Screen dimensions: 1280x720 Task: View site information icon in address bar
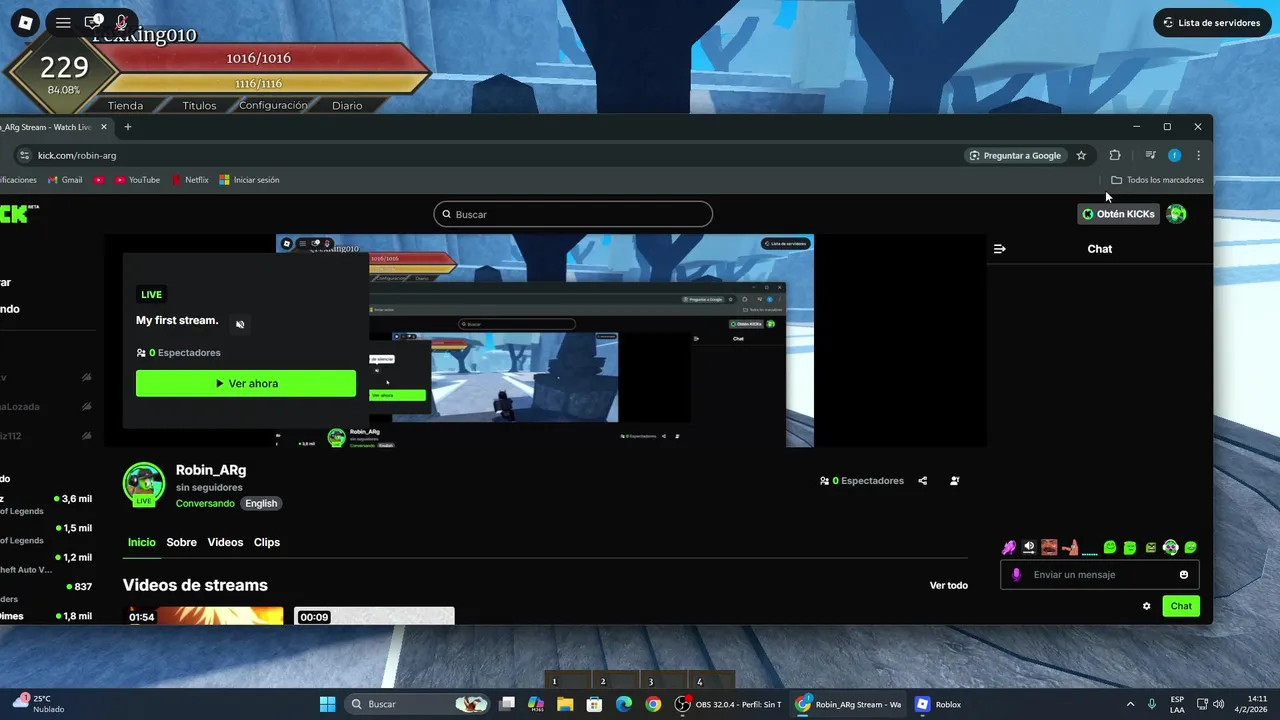(25, 155)
